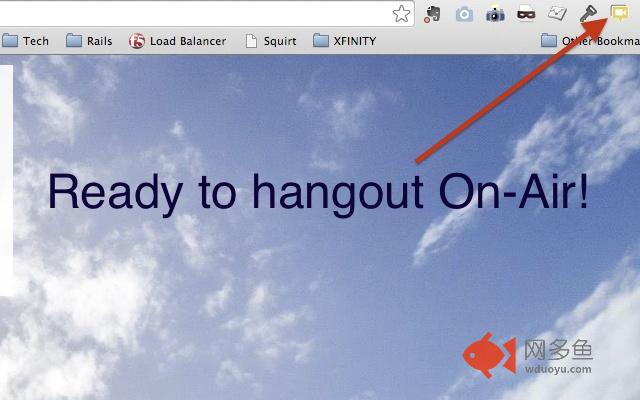Image resolution: width=640 pixels, height=400 pixels.
Task: Click the blue camera screenshot extension
Action: 464,14
